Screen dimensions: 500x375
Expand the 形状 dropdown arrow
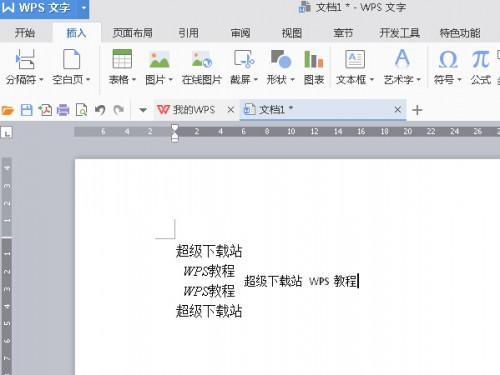pyautogui.click(x=292, y=80)
